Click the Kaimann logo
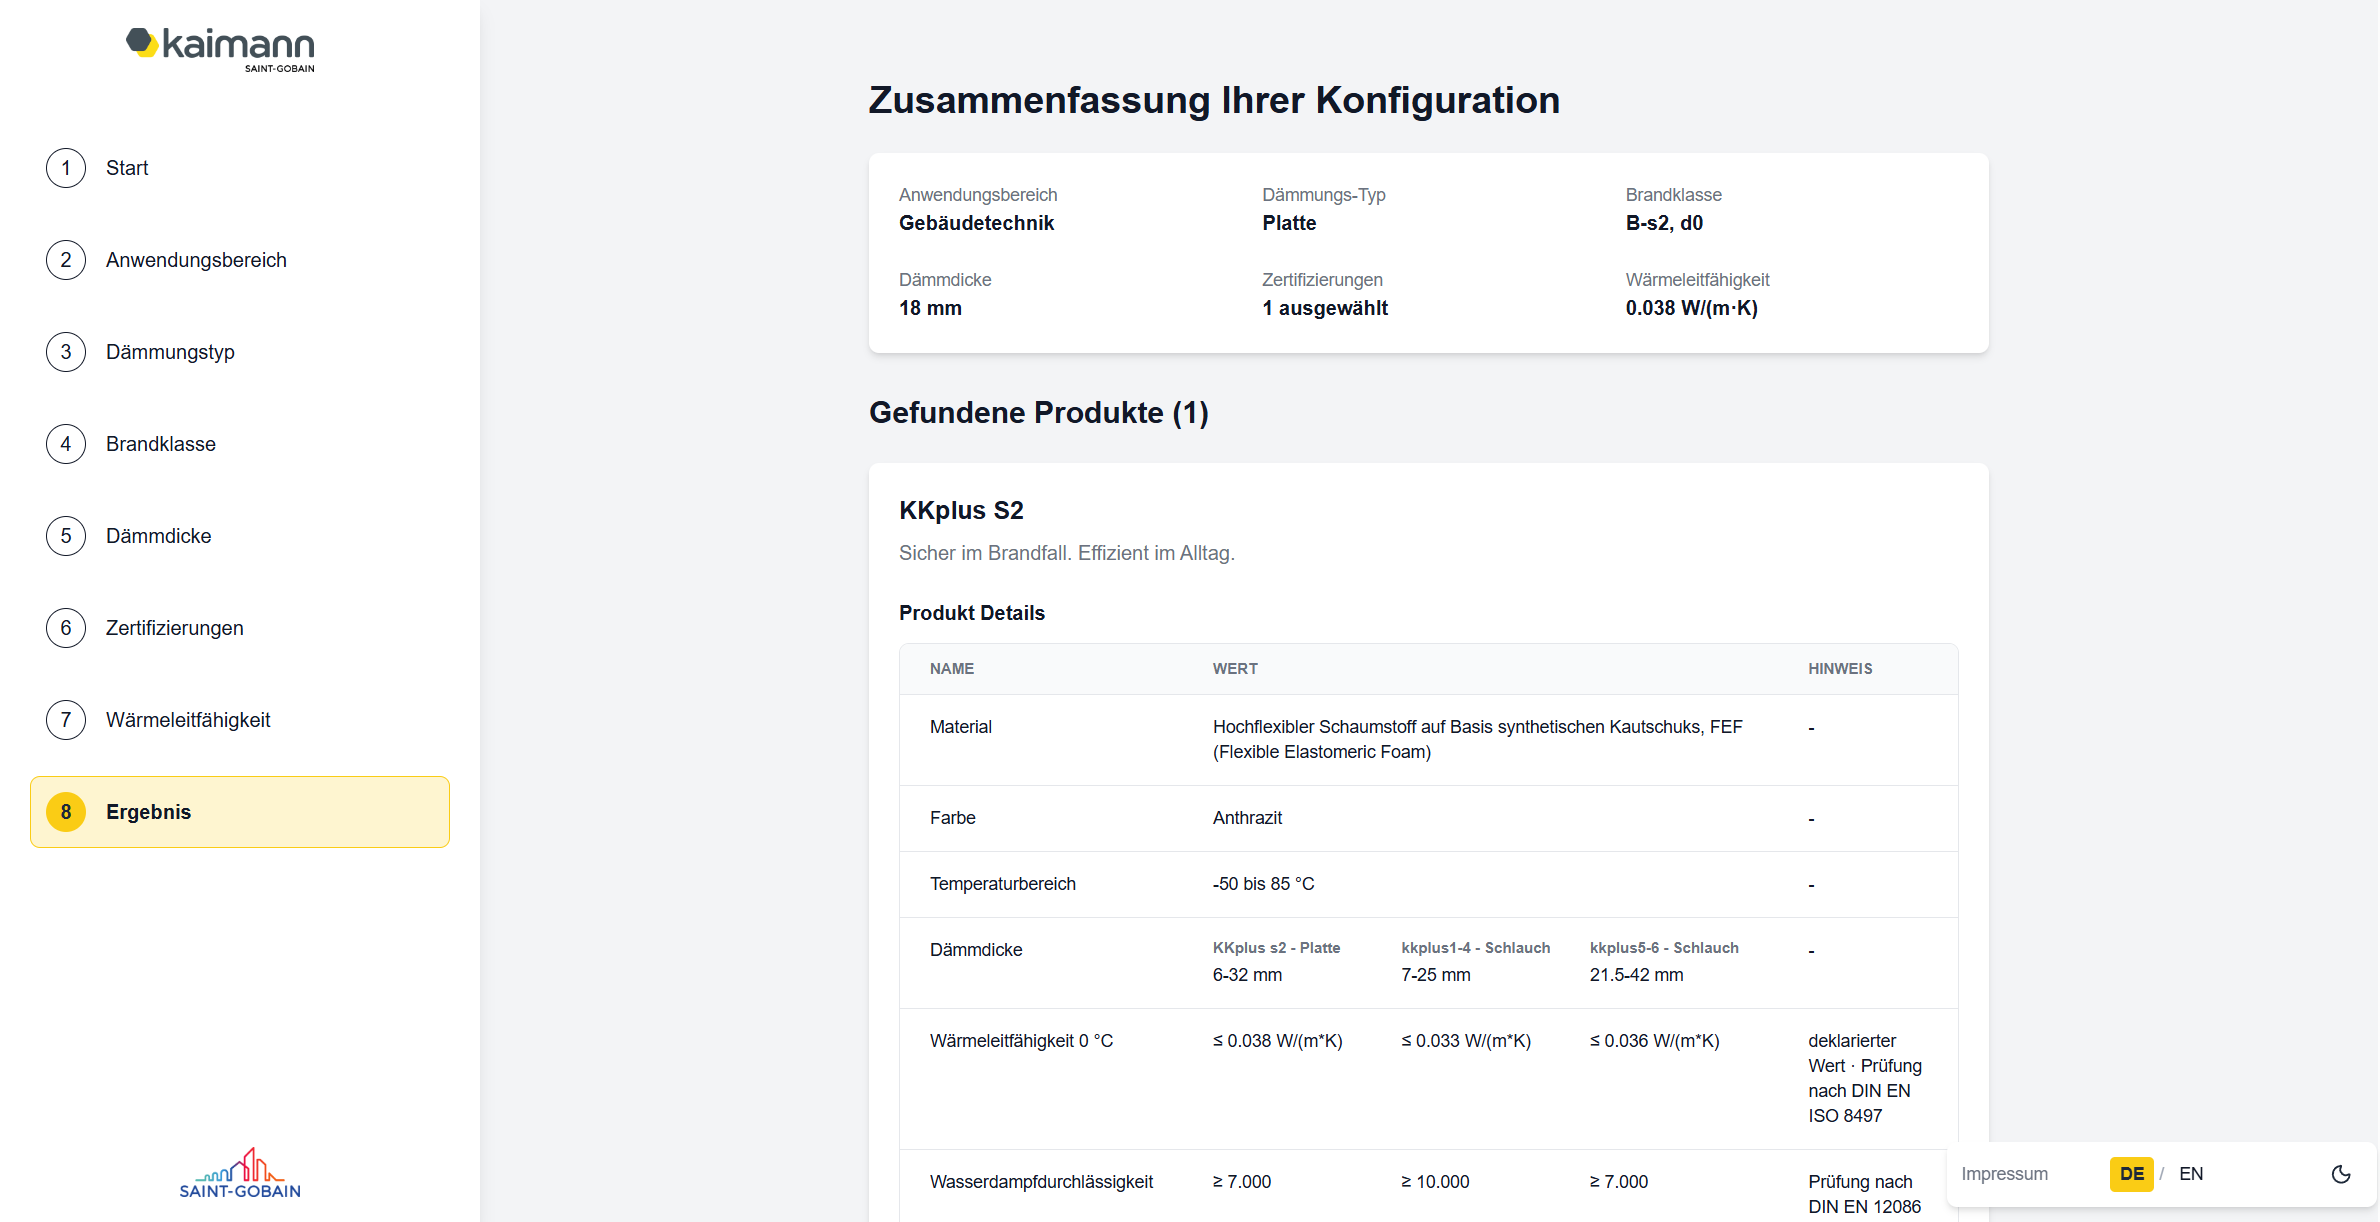The width and height of the screenshot is (2380, 1222). pyautogui.click(x=220, y=49)
